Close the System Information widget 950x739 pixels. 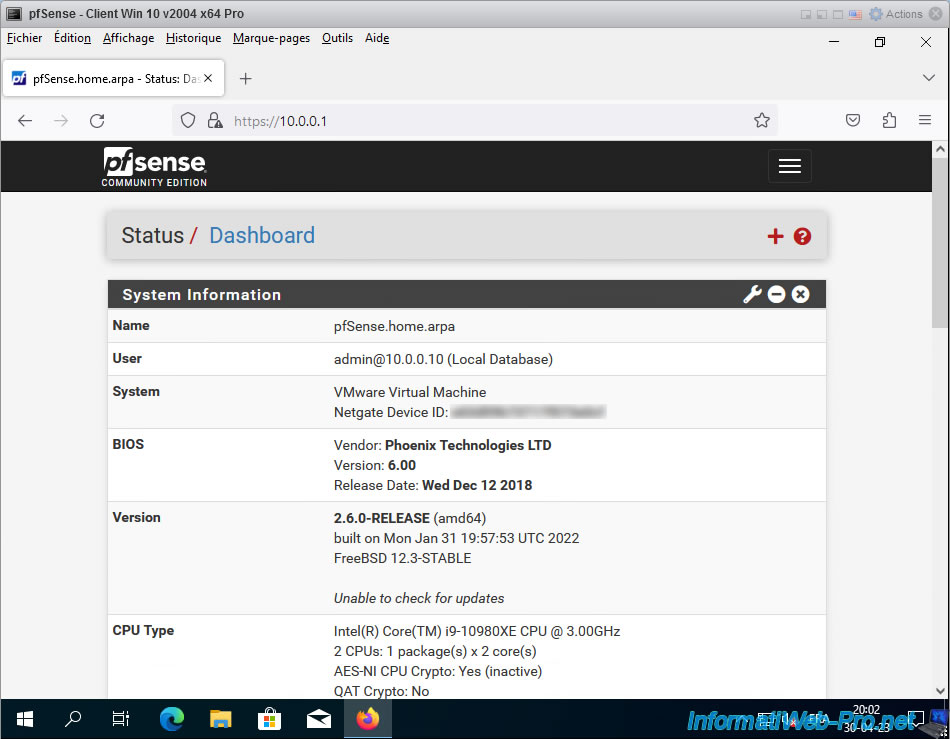pyautogui.click(x=800, y=294)
